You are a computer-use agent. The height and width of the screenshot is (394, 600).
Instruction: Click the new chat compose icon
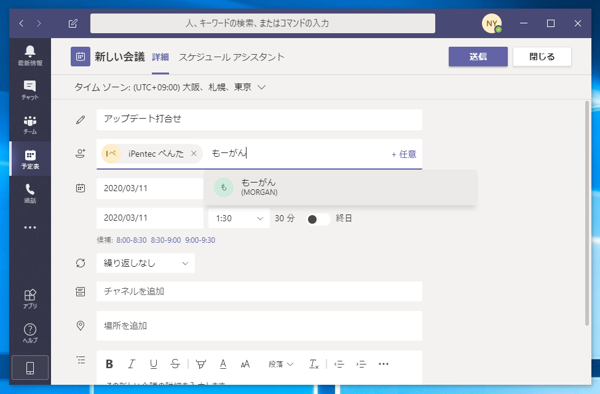click(x=73, y=23)
